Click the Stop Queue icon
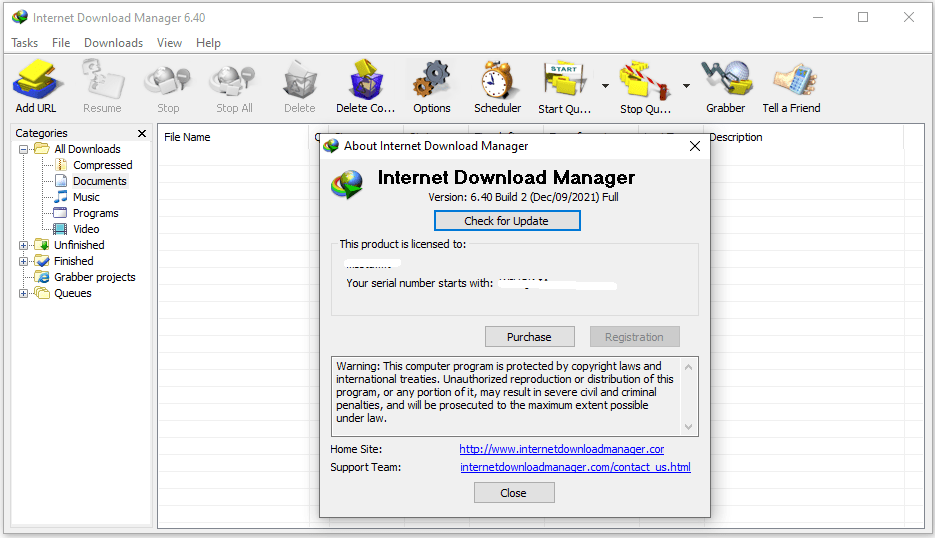The width and height of the screenshot is (935, 538). tap(645, 79)
